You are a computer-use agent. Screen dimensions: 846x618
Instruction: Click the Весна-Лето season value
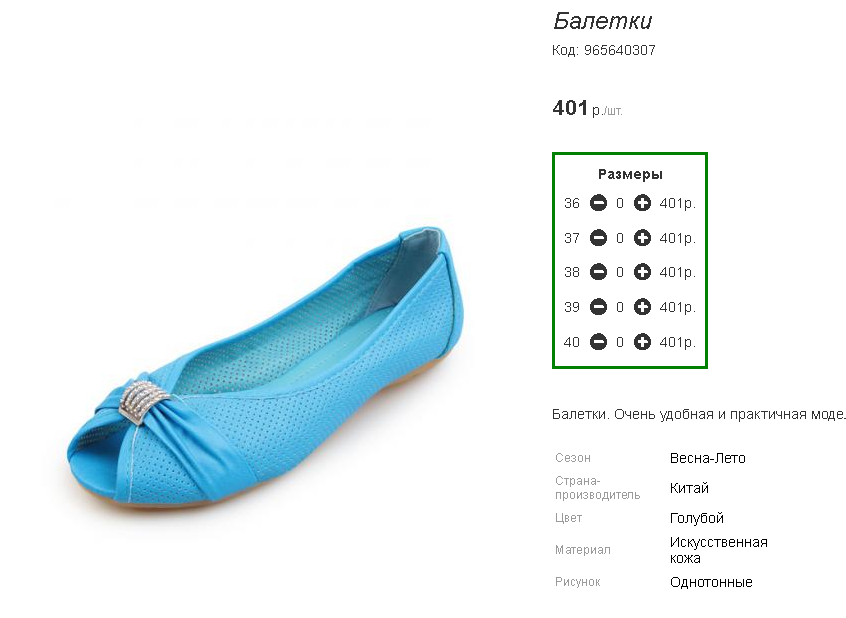pyautogui.click(x=707, y=458)
